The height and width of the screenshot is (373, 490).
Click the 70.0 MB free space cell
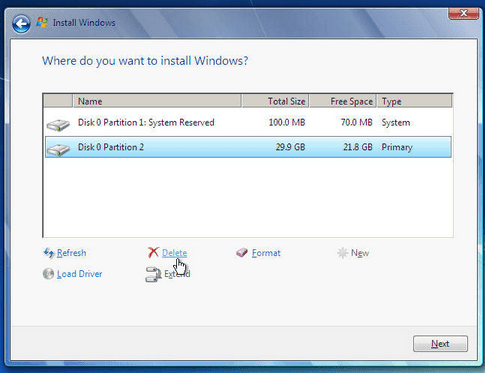pos(356,123)
